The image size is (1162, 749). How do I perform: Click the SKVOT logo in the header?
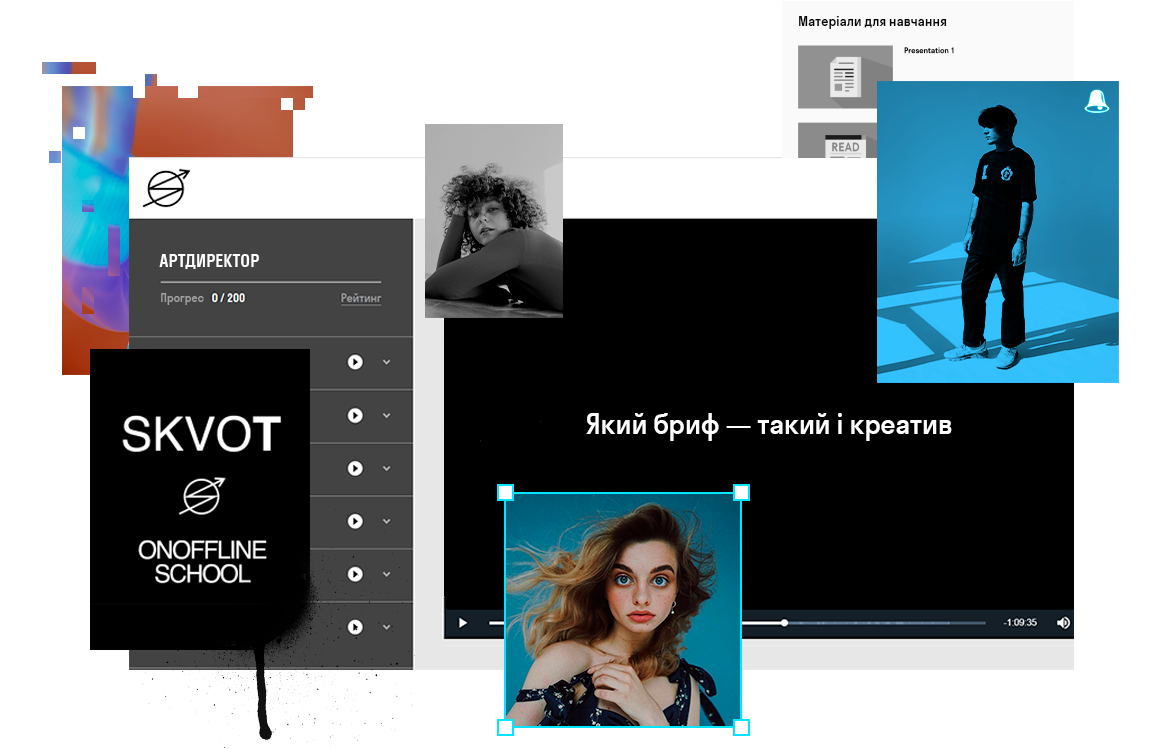pyautogui.click(x=165, y=188)
